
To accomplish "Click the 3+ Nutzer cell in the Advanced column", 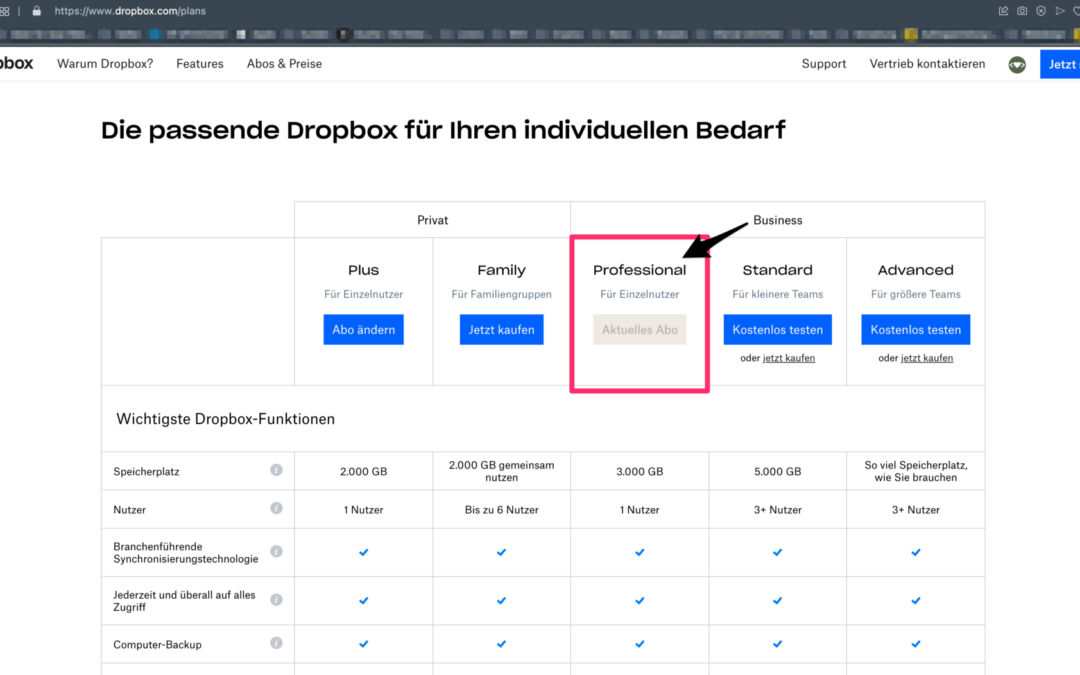I will [x=915, y=510].
